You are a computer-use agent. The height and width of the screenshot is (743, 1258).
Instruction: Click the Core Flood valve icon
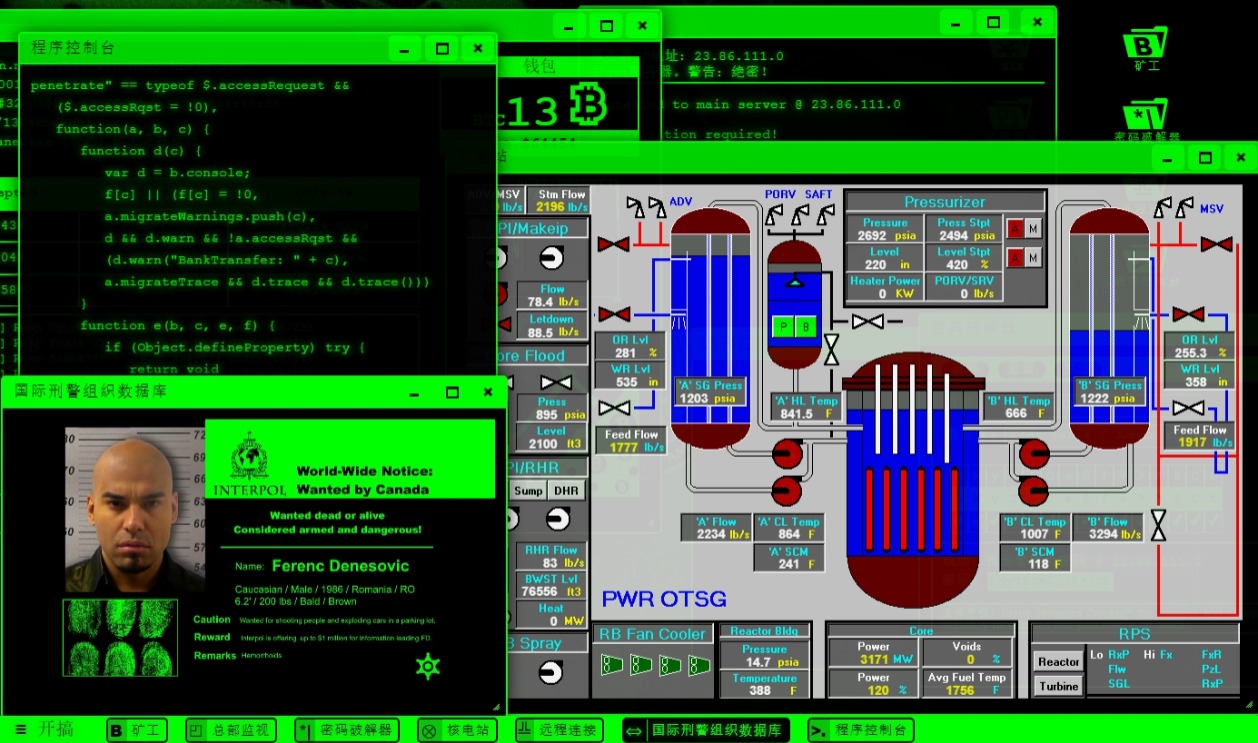(555, 382)
